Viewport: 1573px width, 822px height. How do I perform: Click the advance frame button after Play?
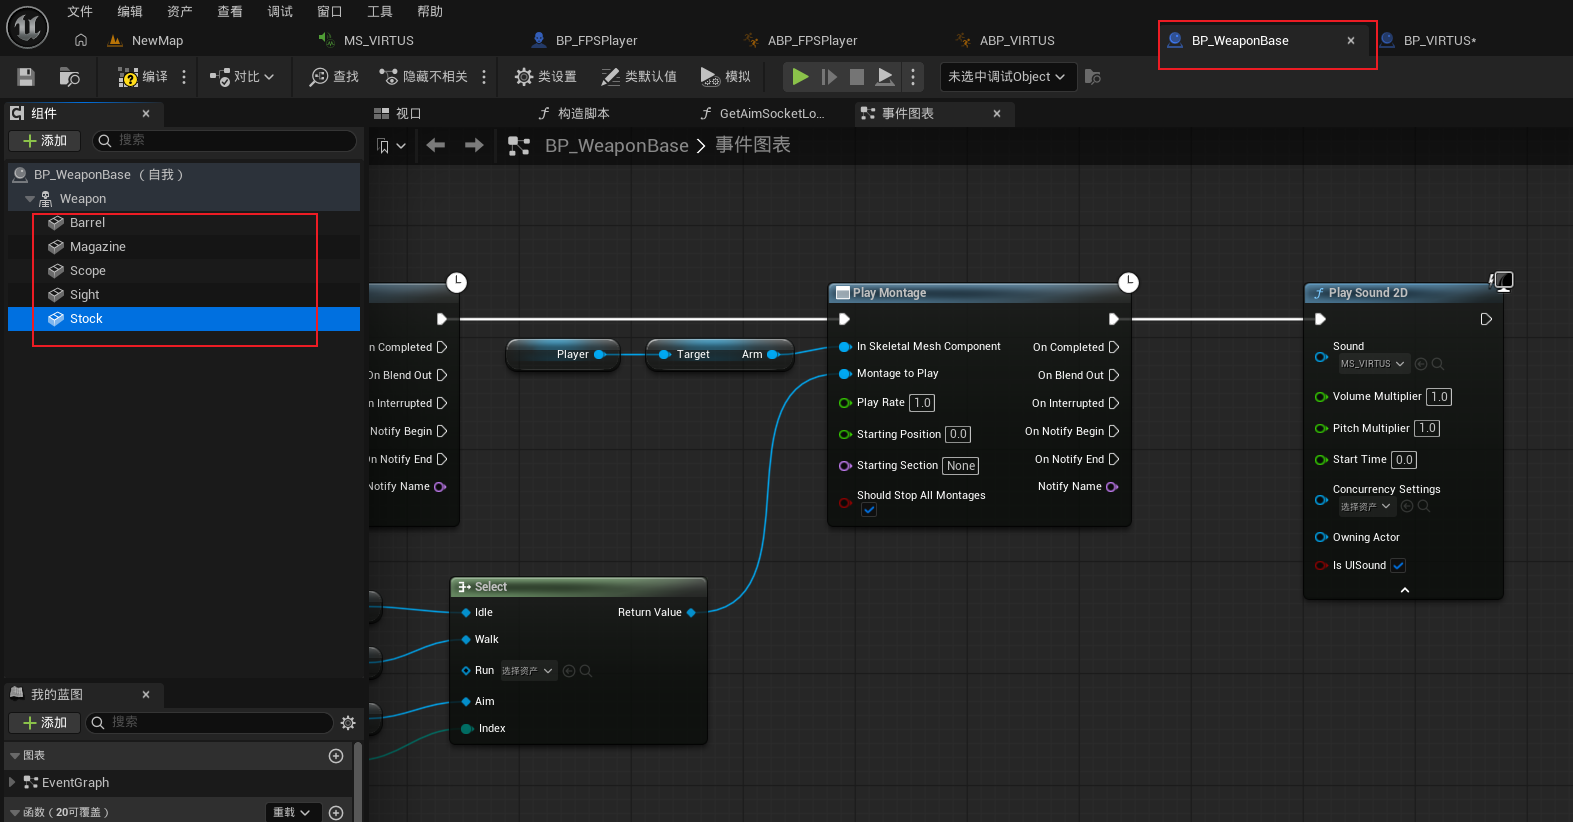(x=829, y=77)
